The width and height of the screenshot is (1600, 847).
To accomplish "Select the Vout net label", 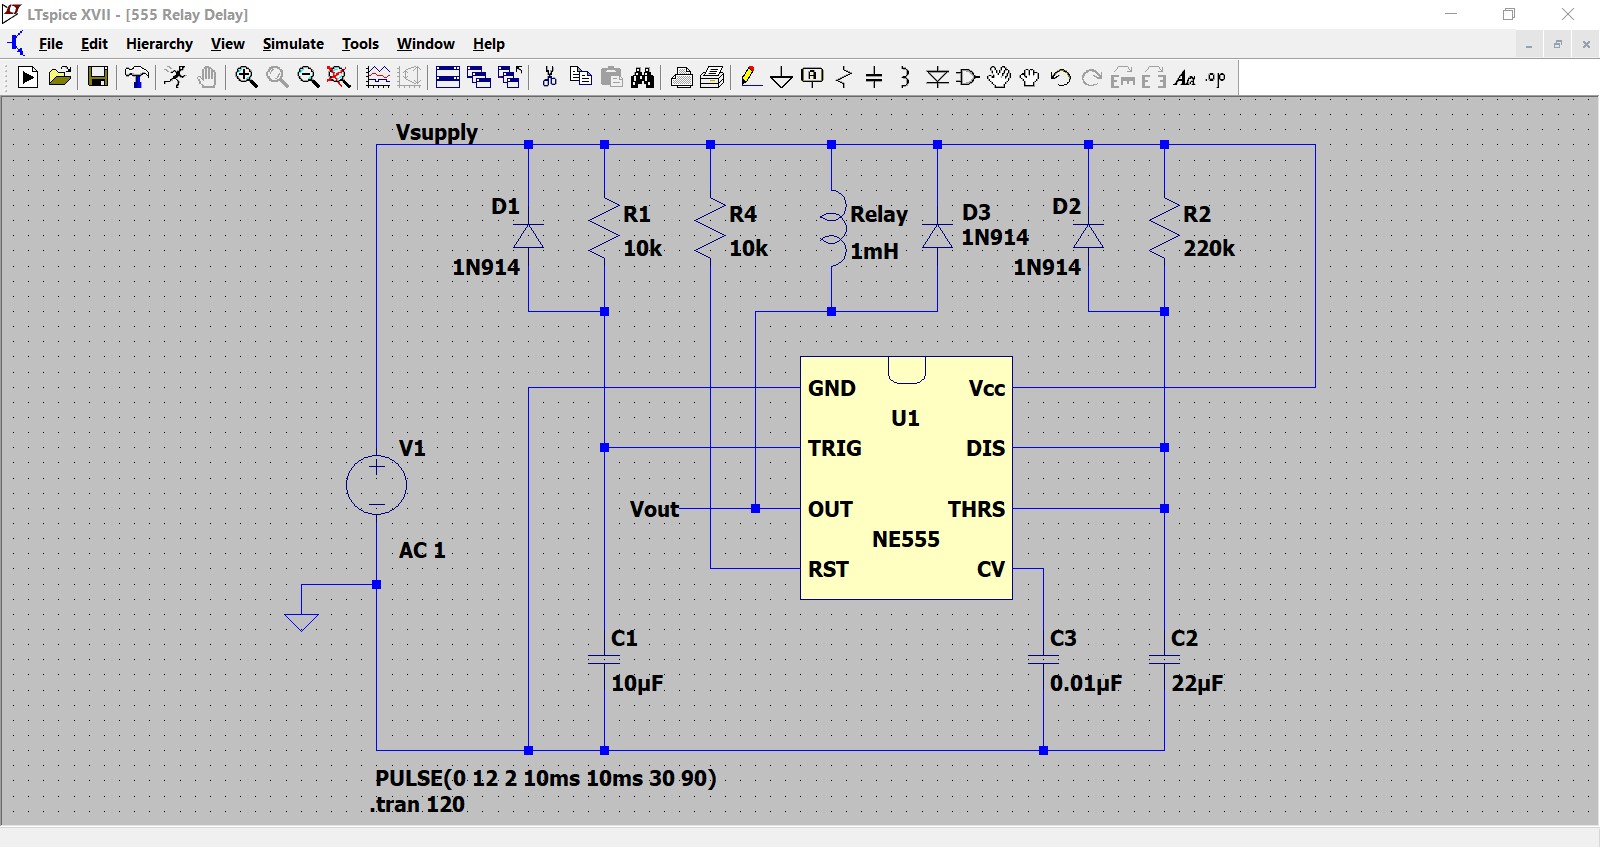I will coord(655,509).
